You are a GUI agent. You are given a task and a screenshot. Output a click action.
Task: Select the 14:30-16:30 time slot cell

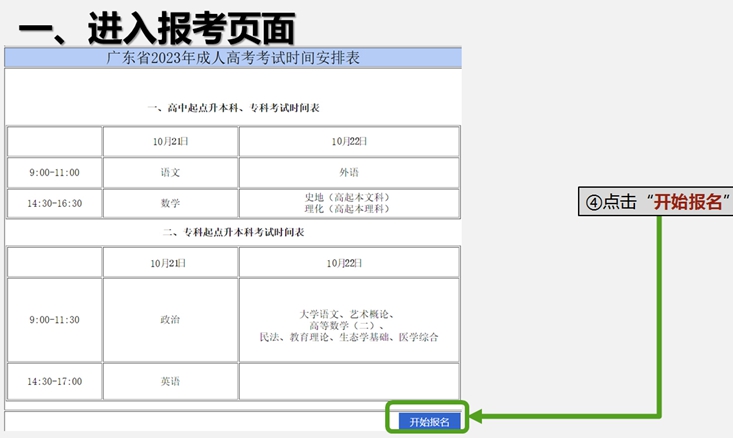tap(54, 203)
